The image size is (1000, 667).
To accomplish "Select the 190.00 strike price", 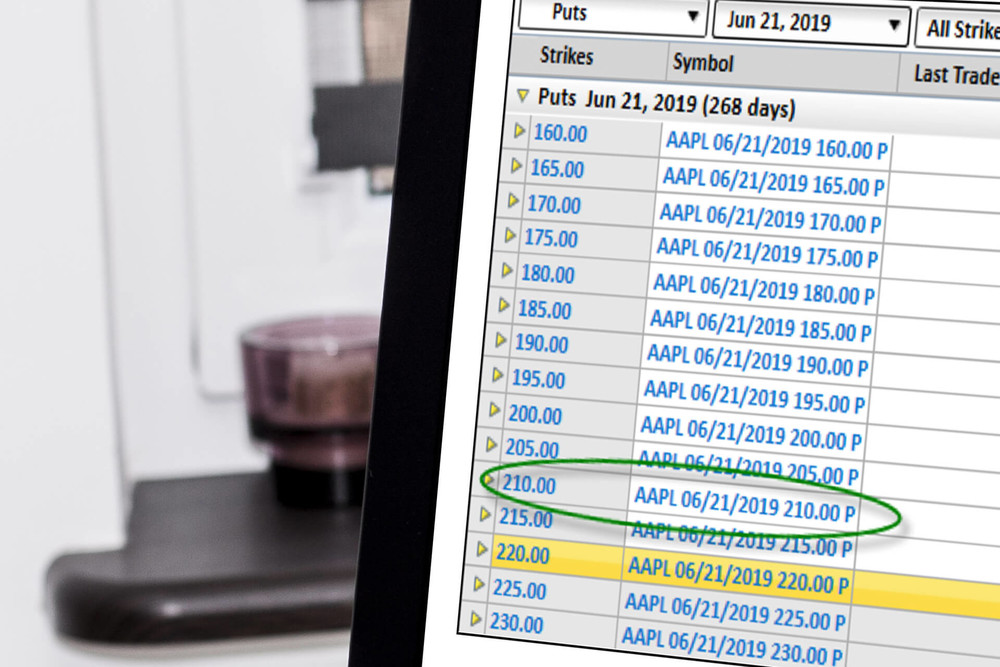I will click(541, 344).
